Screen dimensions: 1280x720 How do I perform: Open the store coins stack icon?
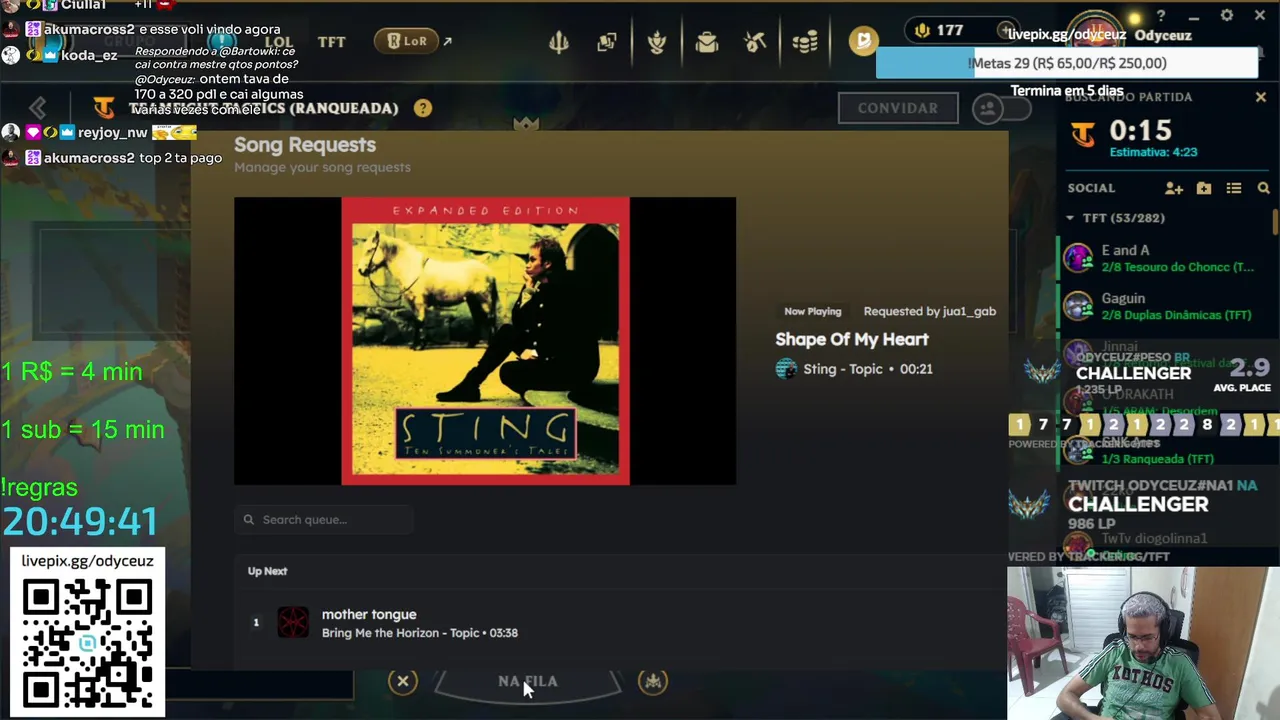[805, 42]
